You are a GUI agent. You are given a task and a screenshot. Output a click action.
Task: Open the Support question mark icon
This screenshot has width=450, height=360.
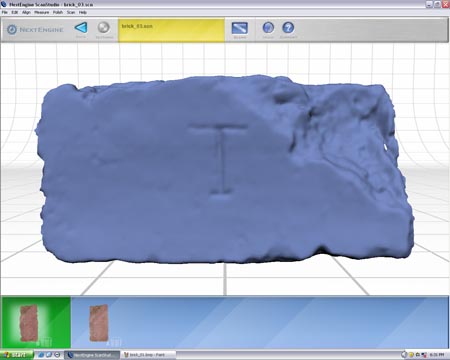[288, 28]
